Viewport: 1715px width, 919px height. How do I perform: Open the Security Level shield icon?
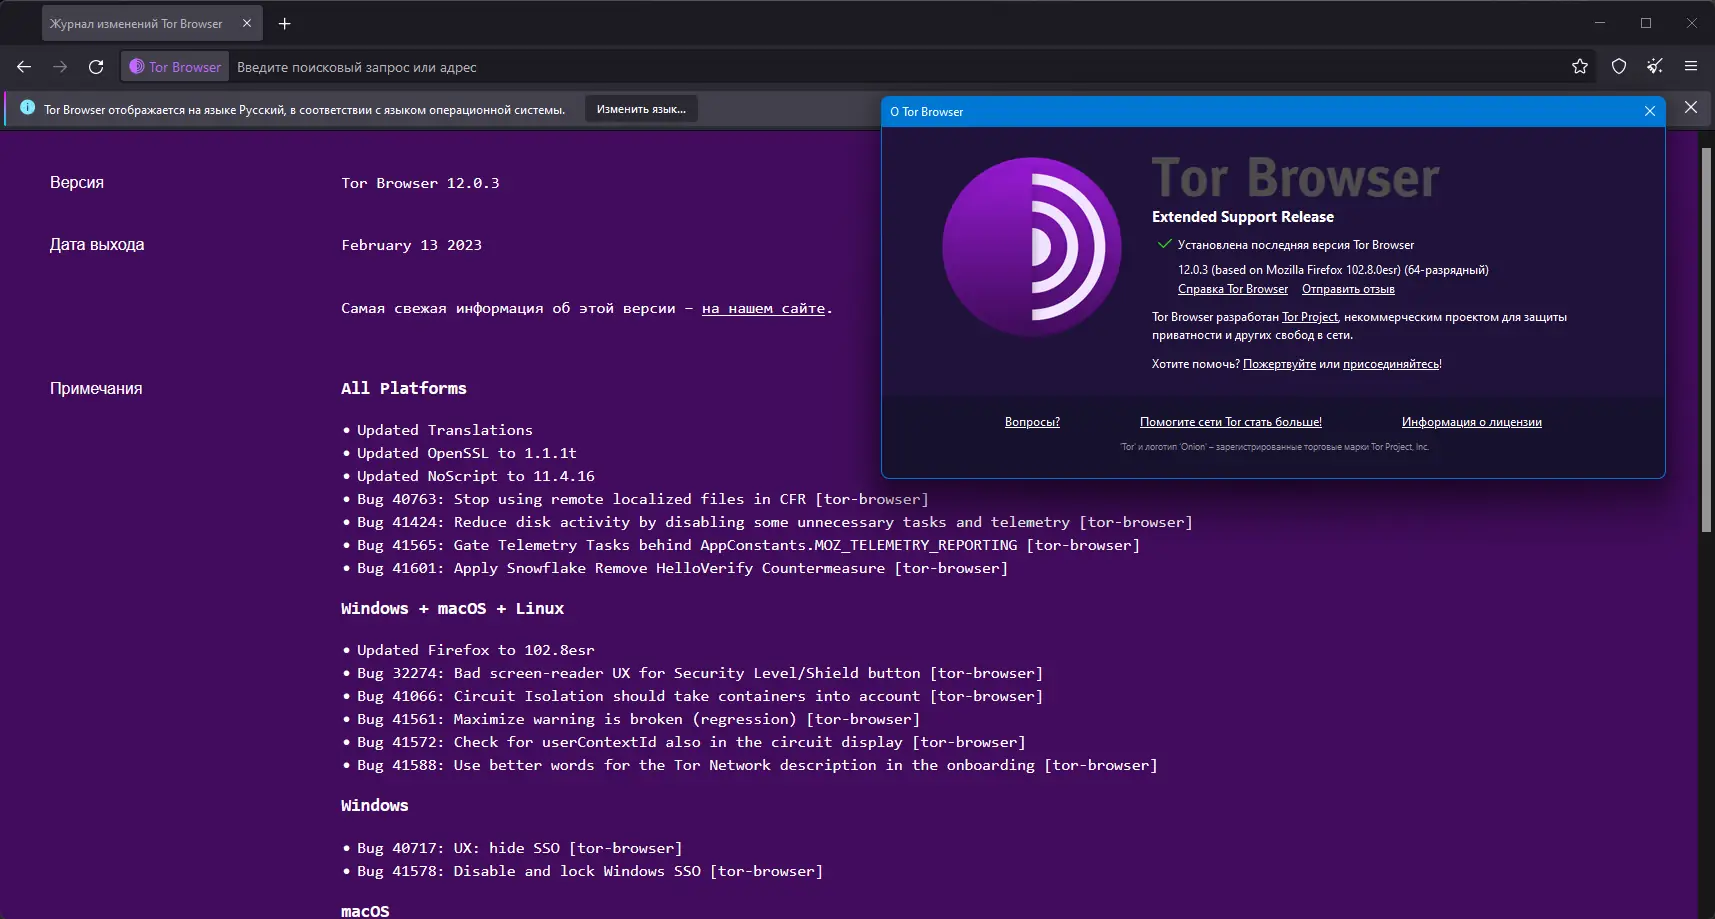click(1619, 67)
